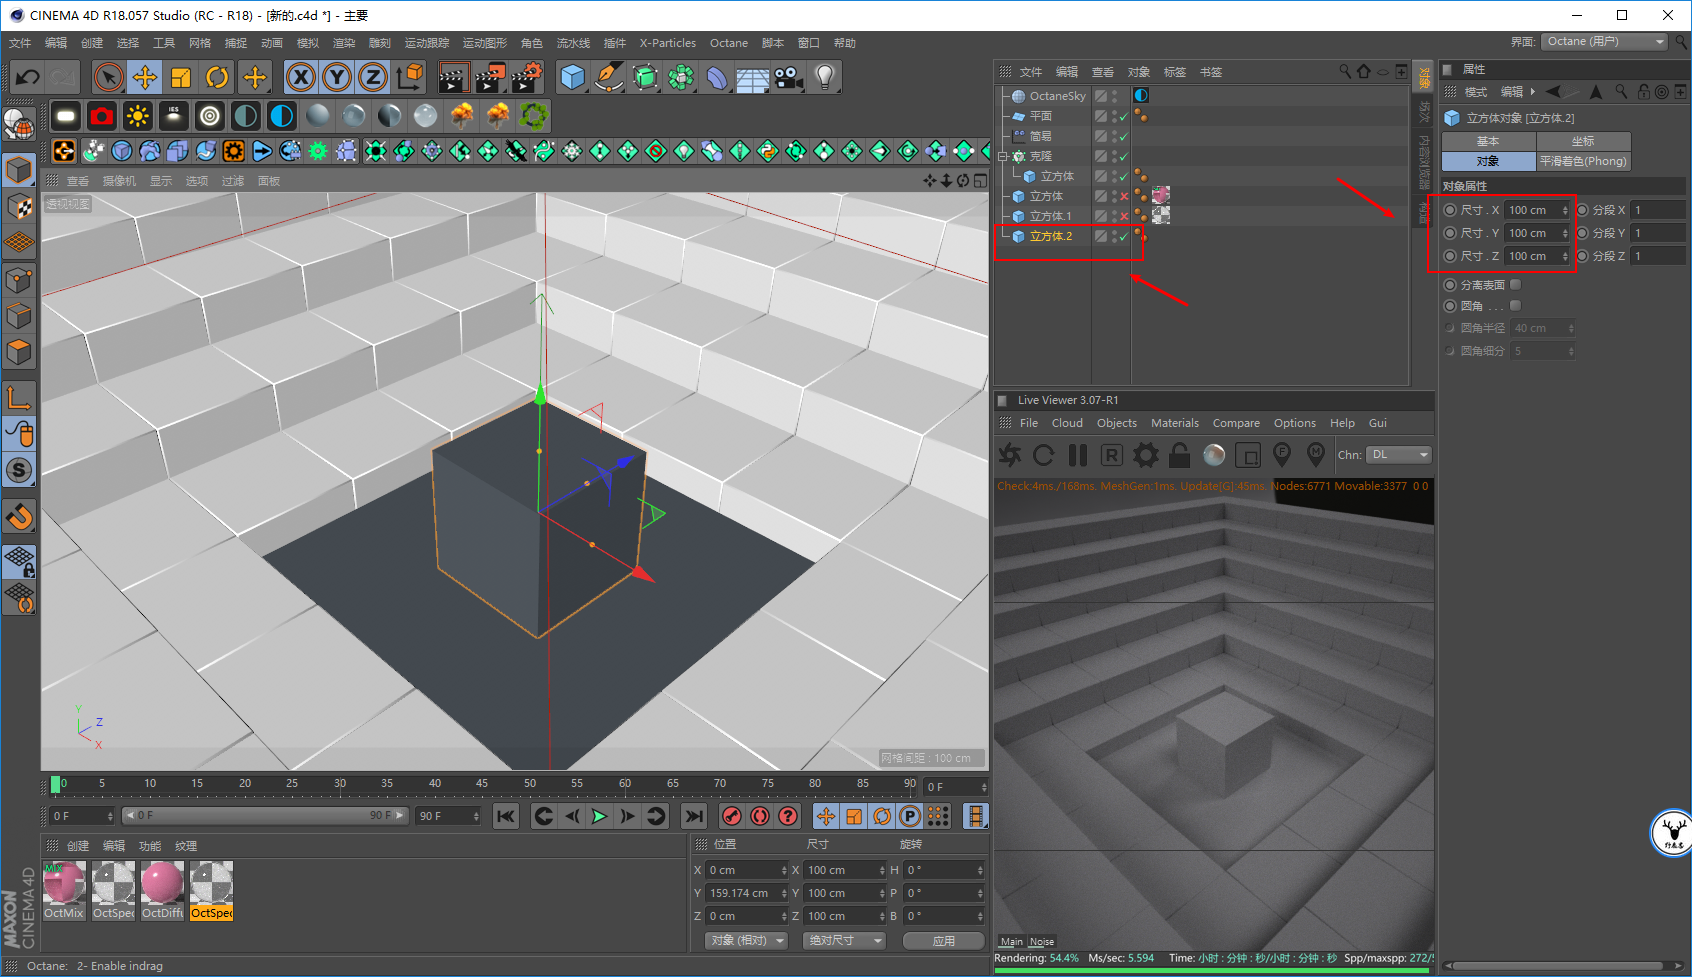Open the 绝对尺寸 size mode dropdown
Image resolution: width=1692 pixels, height=977 pixels.
[x=844, y=941]
